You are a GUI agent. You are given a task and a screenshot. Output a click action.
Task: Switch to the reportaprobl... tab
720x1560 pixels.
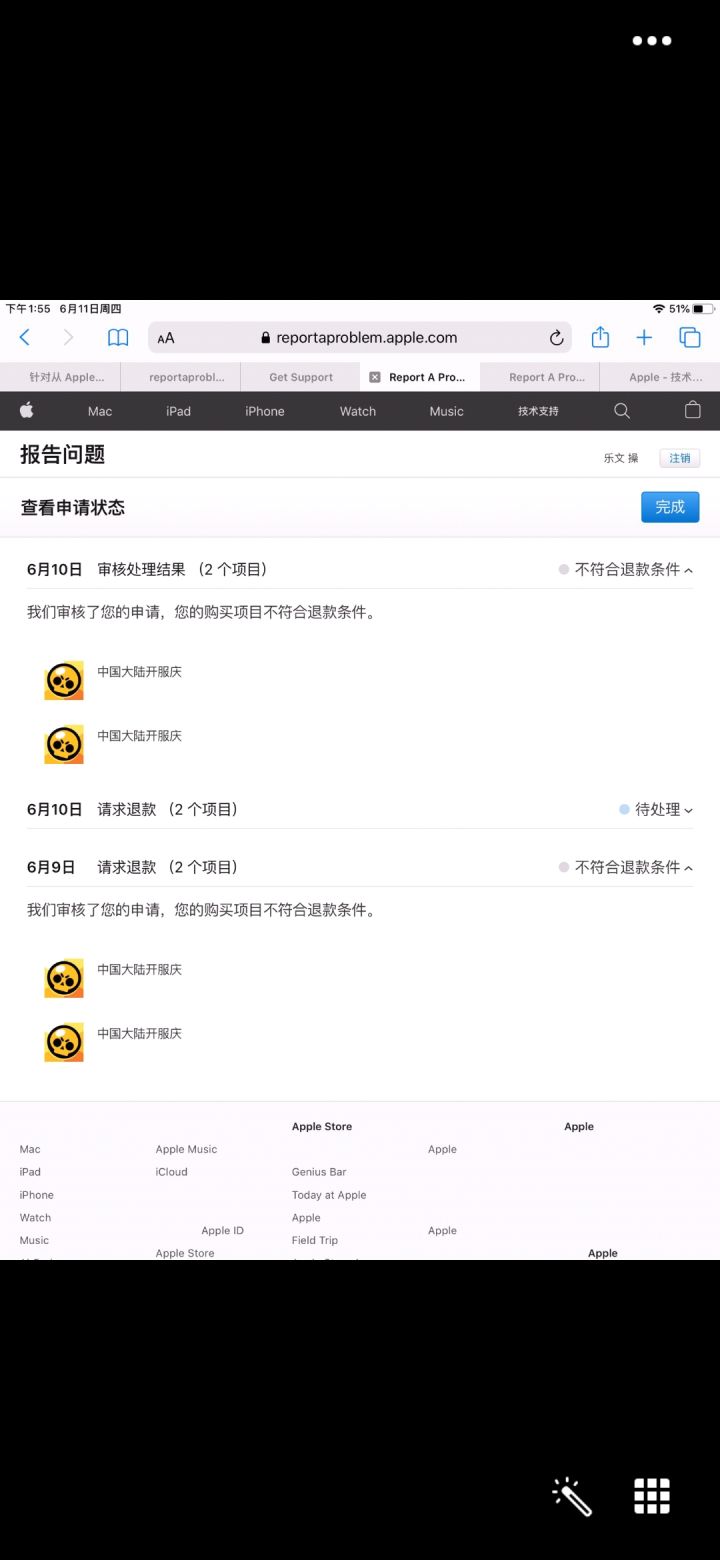(x=180, y=377)
